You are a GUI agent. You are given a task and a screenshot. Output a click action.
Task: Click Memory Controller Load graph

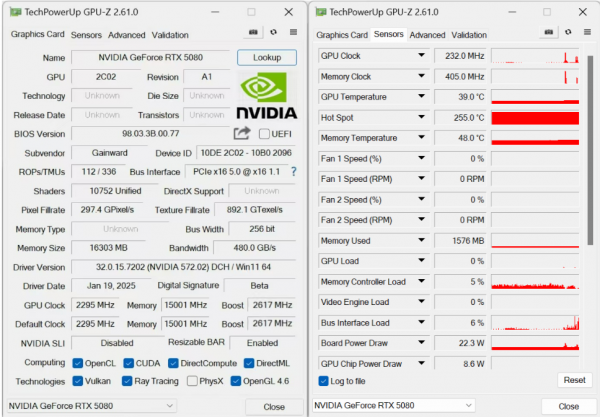click(535, 282)
